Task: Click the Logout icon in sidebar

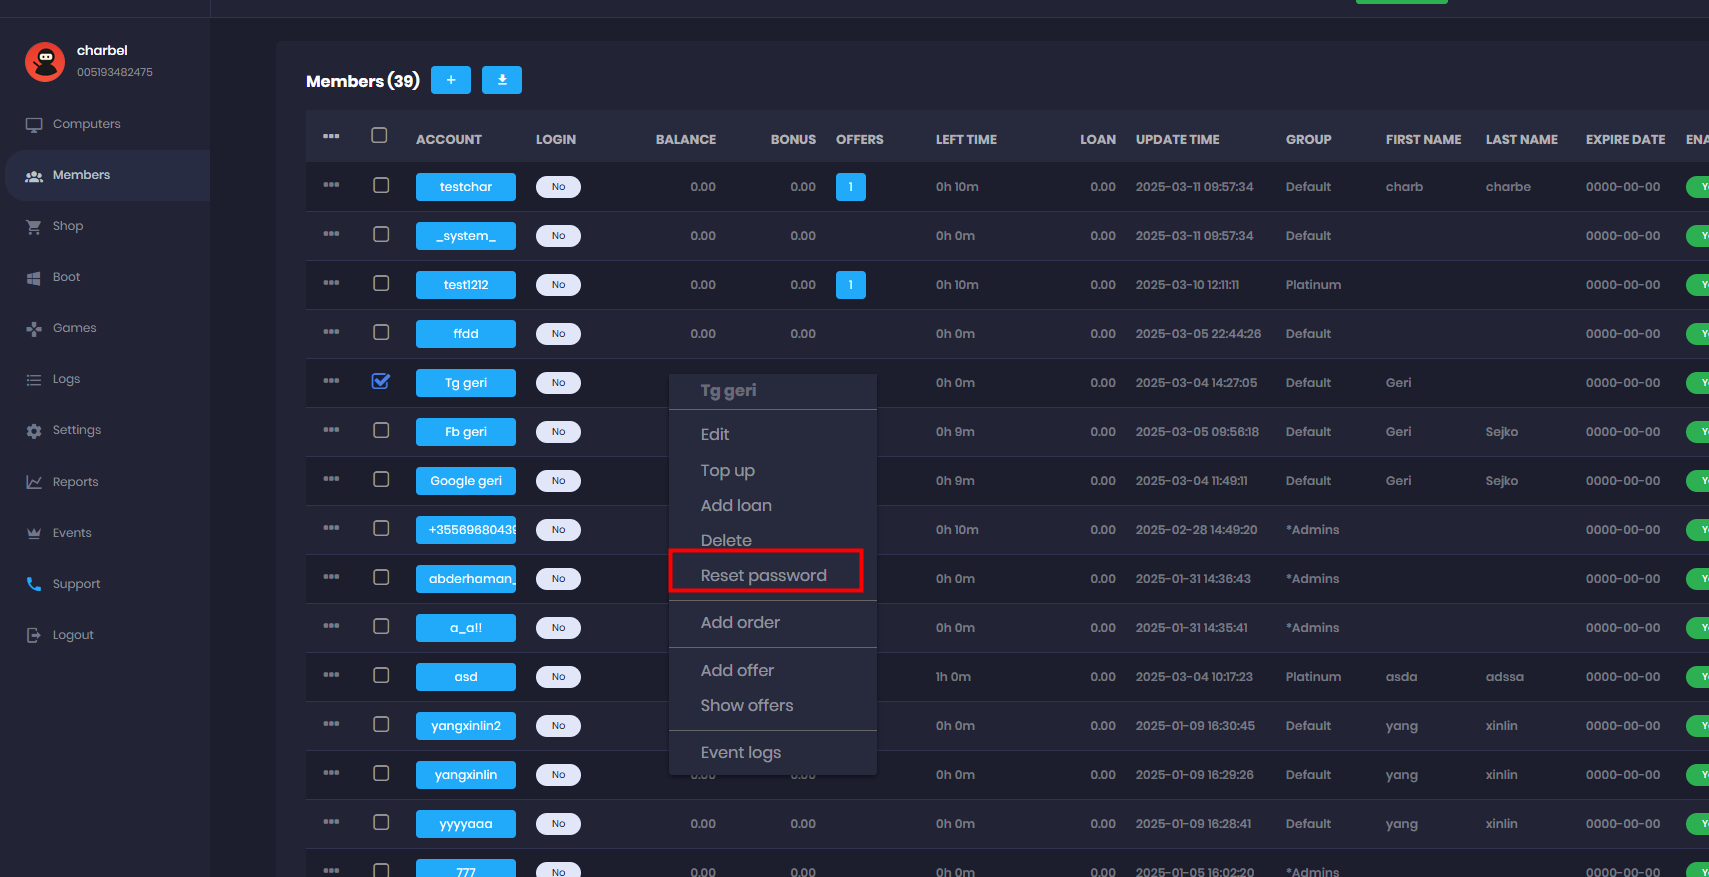Action: point(34,635)
